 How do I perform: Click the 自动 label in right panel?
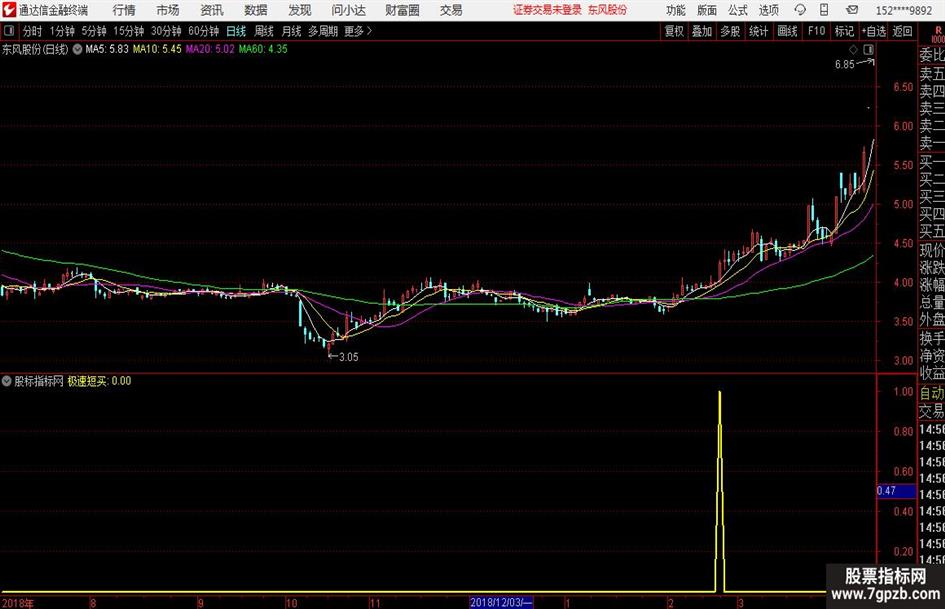tap(932, 393)
